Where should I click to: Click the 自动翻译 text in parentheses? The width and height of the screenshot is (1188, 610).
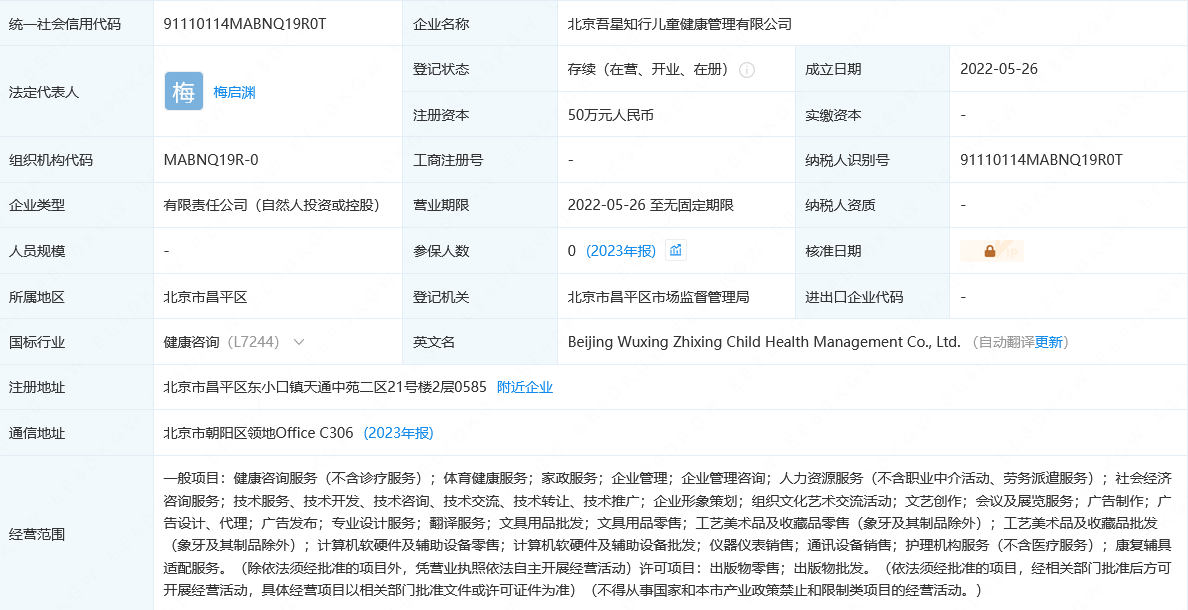click(x=1007, y=342)
